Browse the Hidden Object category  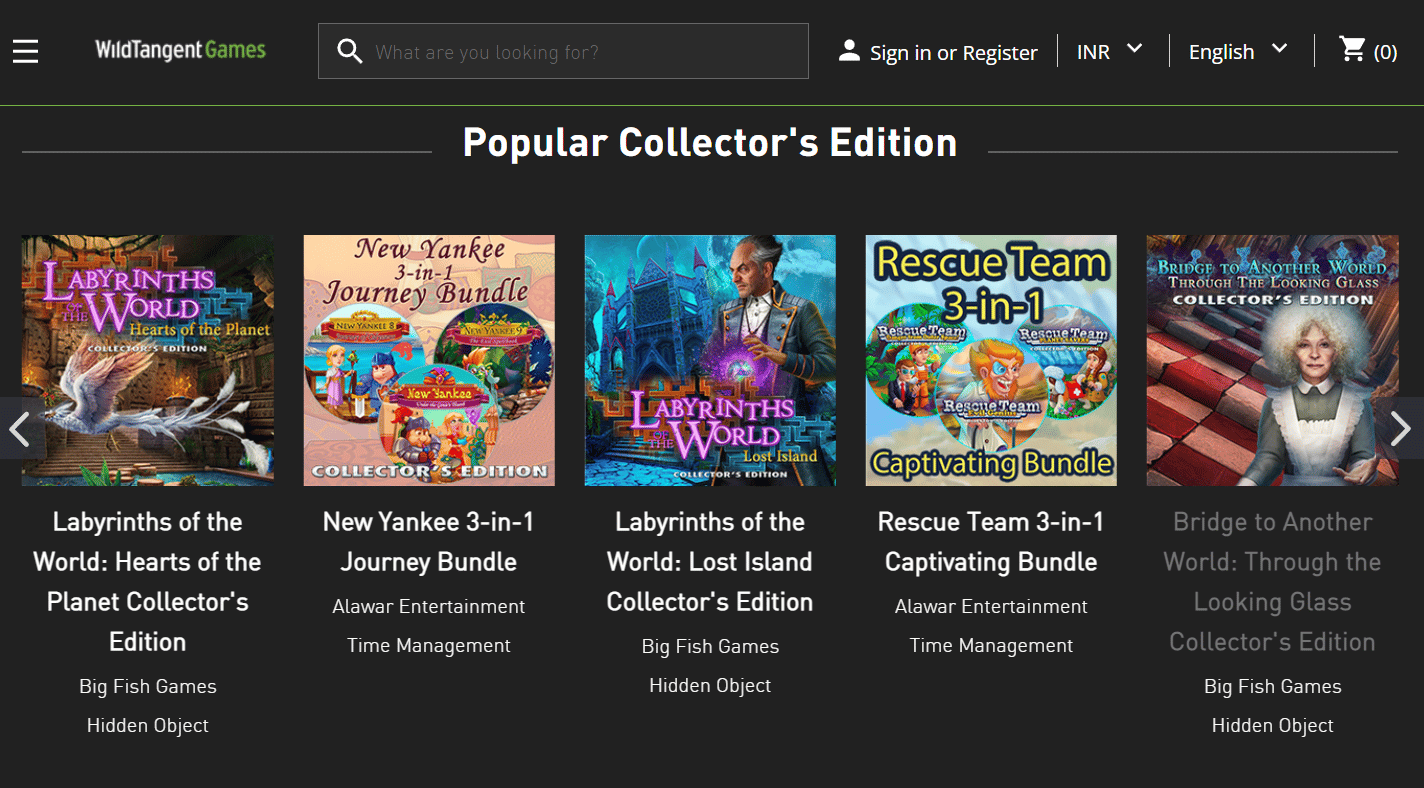(147, 725)
